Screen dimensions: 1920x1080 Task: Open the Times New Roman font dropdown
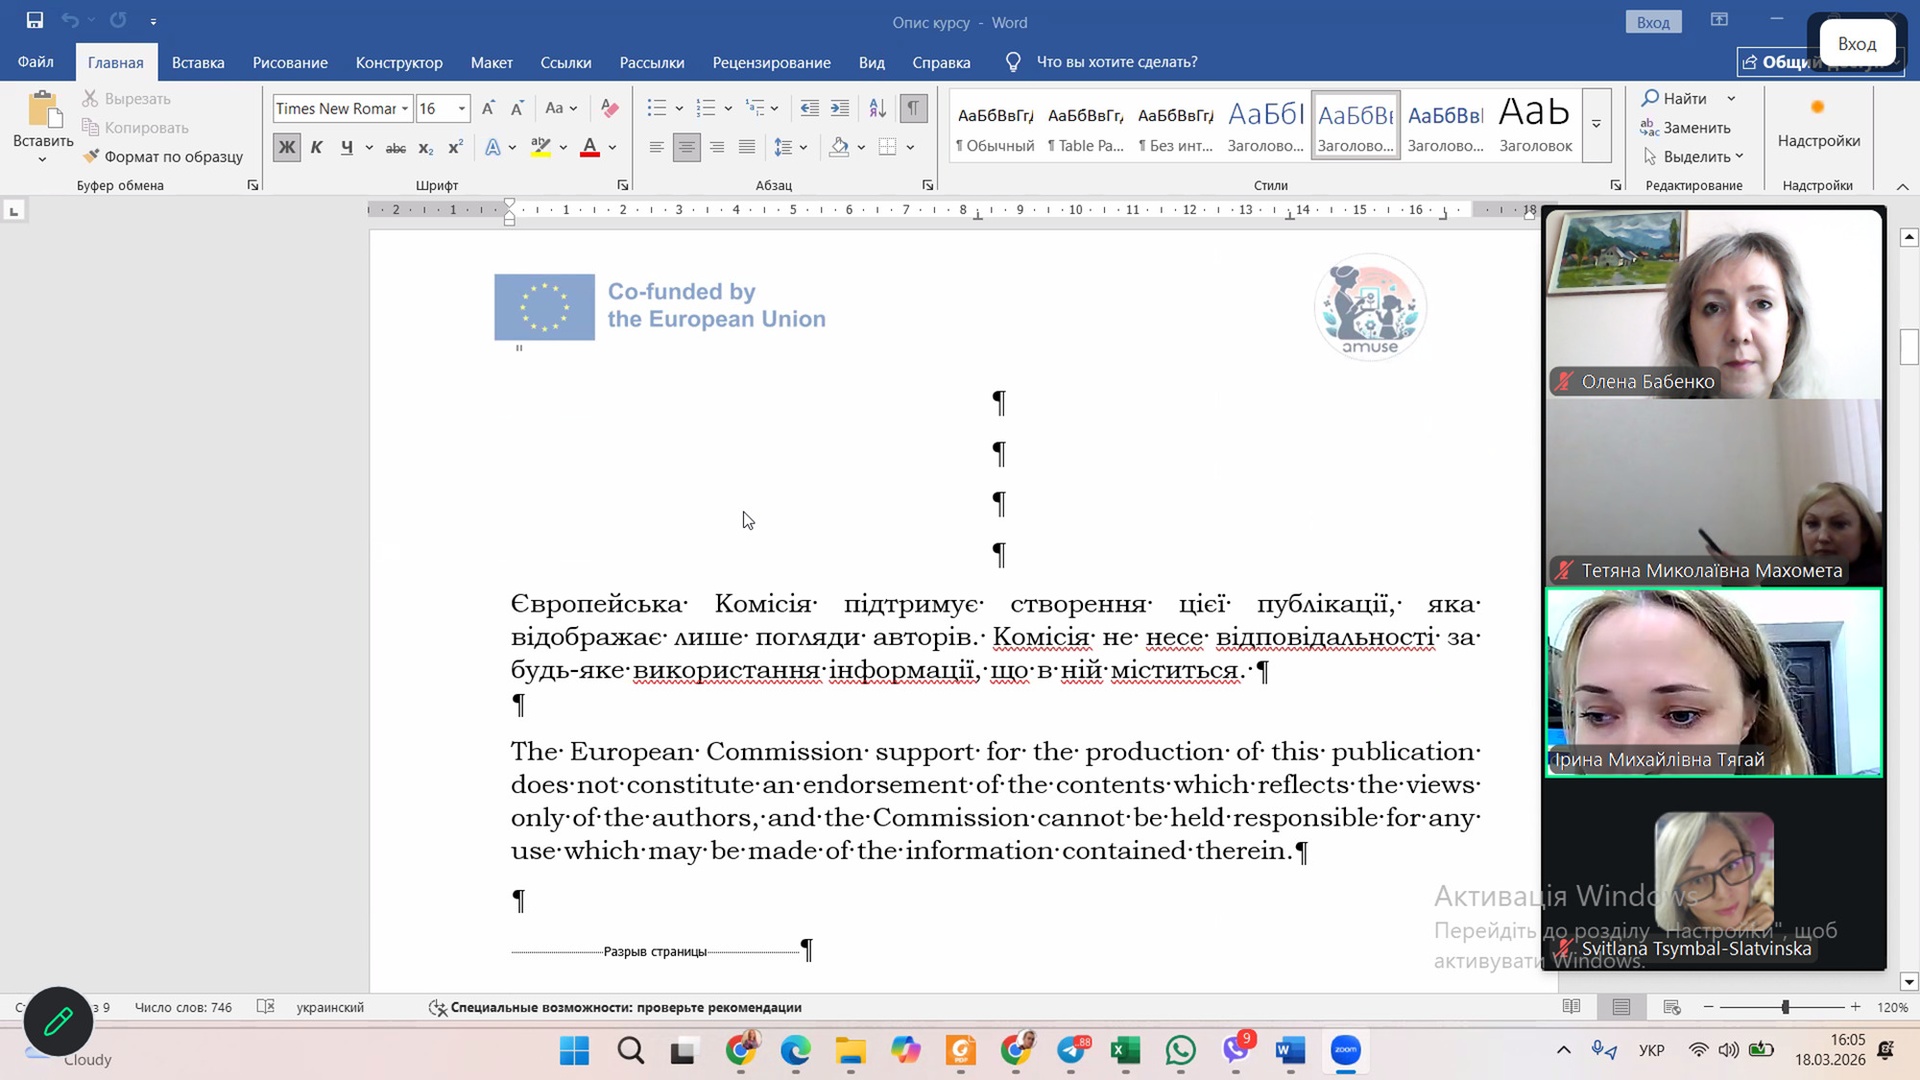tap(405, 108)
